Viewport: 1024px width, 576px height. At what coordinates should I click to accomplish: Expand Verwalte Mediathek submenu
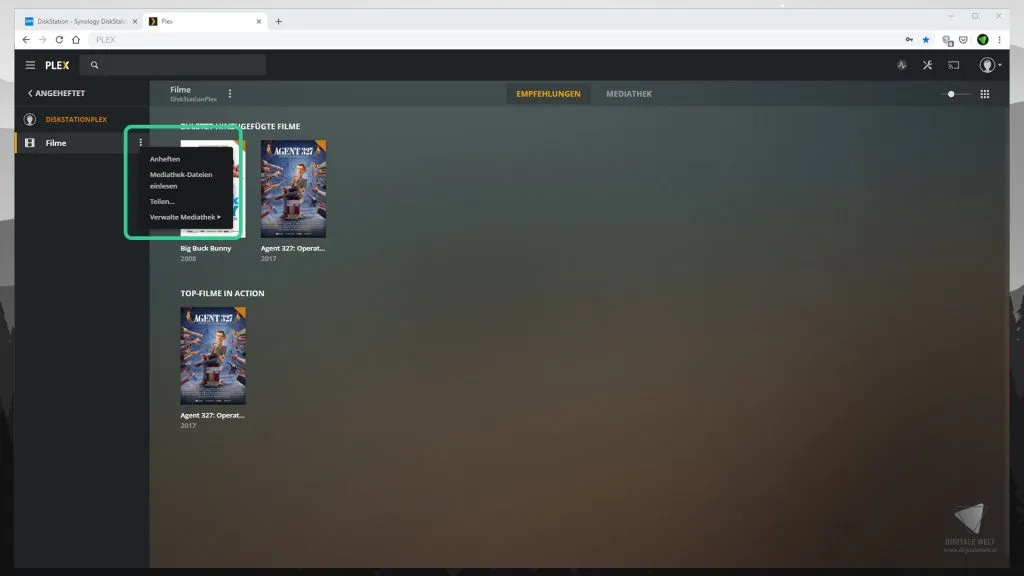185,217
